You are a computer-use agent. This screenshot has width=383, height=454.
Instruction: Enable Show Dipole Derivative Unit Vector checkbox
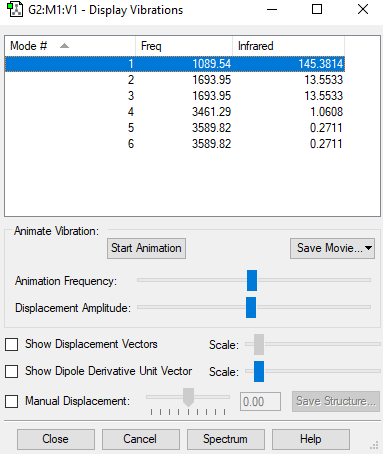[x=12, y=371]
